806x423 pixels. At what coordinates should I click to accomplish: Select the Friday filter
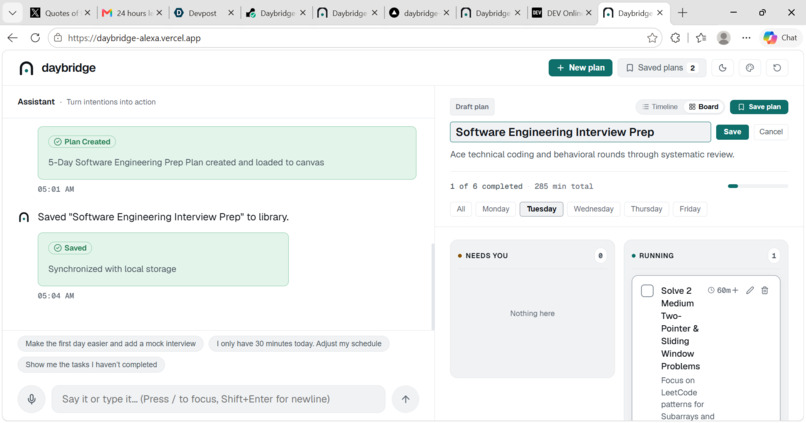click(690, 209)
